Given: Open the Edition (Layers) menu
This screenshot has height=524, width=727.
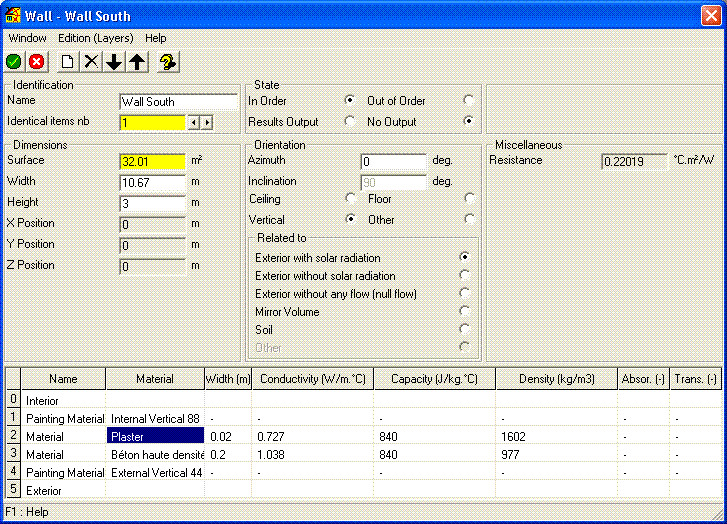Looking at the screenshot, I should click(x=95, y=38).
